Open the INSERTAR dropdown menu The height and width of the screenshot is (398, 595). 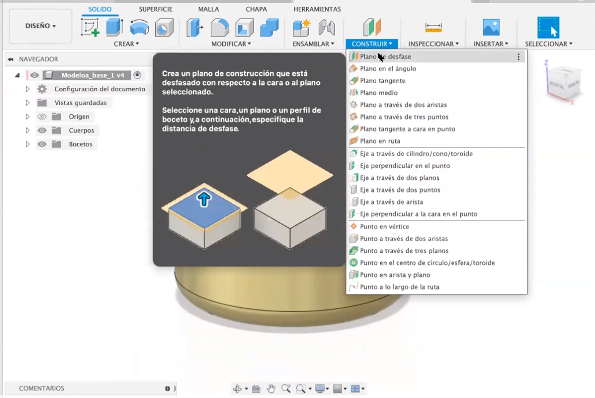pos(491,44)
